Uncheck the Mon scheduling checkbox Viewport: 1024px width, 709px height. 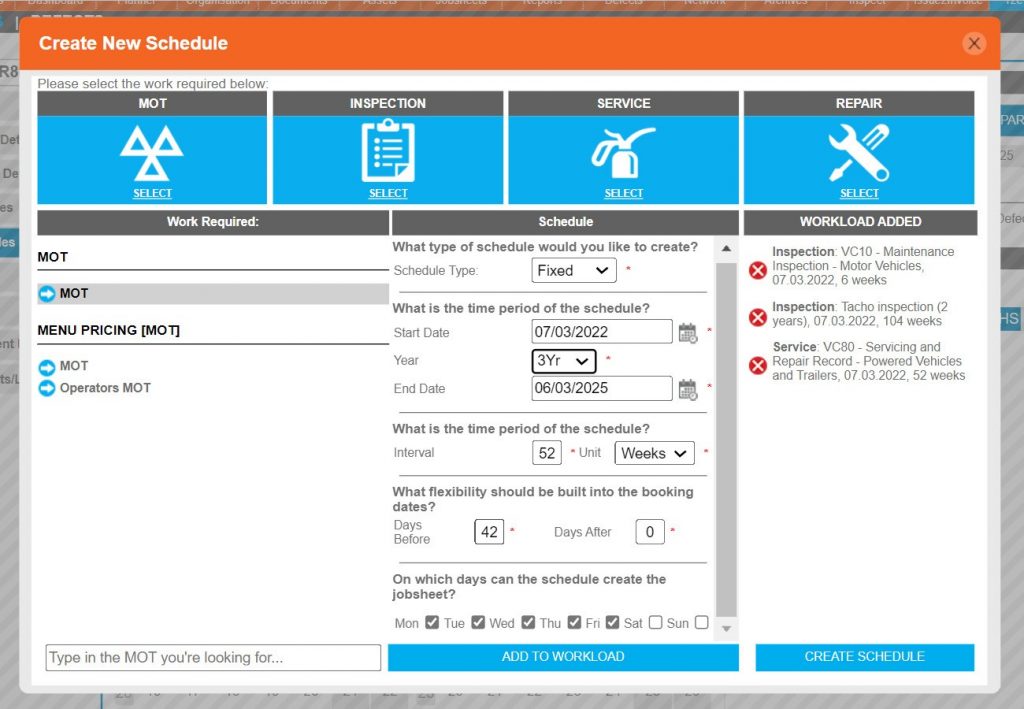click(x=431, y=622)
